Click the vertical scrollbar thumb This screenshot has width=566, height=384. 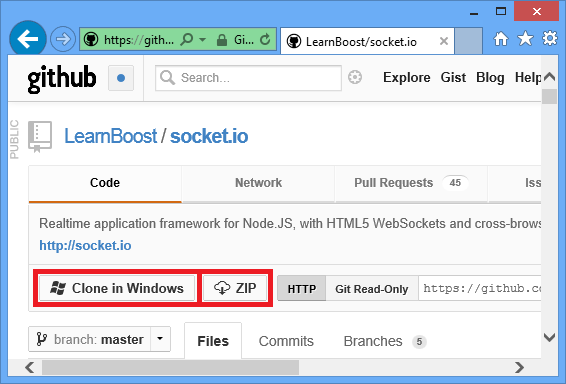coord(549,97)
